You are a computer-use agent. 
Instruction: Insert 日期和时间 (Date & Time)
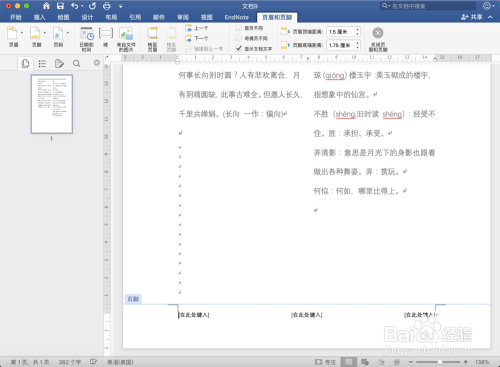coord(87,39)
